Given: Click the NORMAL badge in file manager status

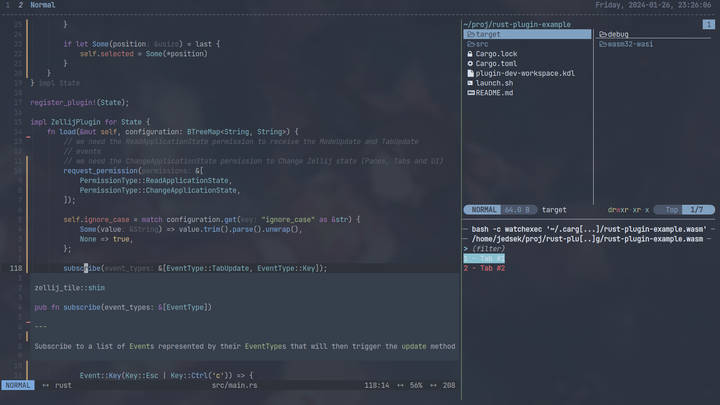Looking at the screenshot, I should [x=484, y=210].
